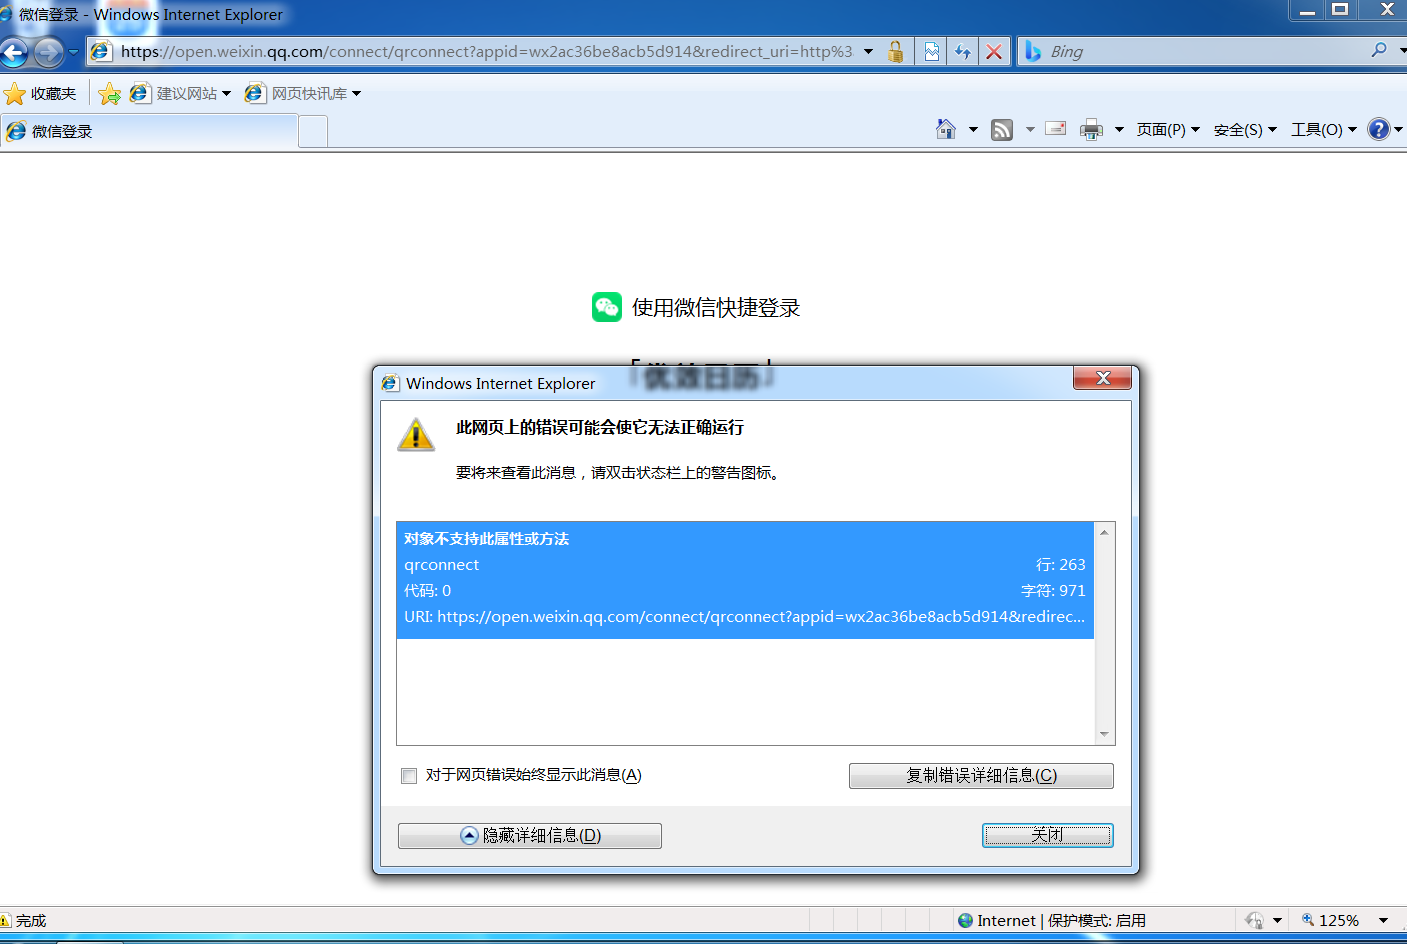The height and width of the screenshot is (944, 1407).
Task: Select error line 对象不支持此属性或方法
Action: click(486, 538)
